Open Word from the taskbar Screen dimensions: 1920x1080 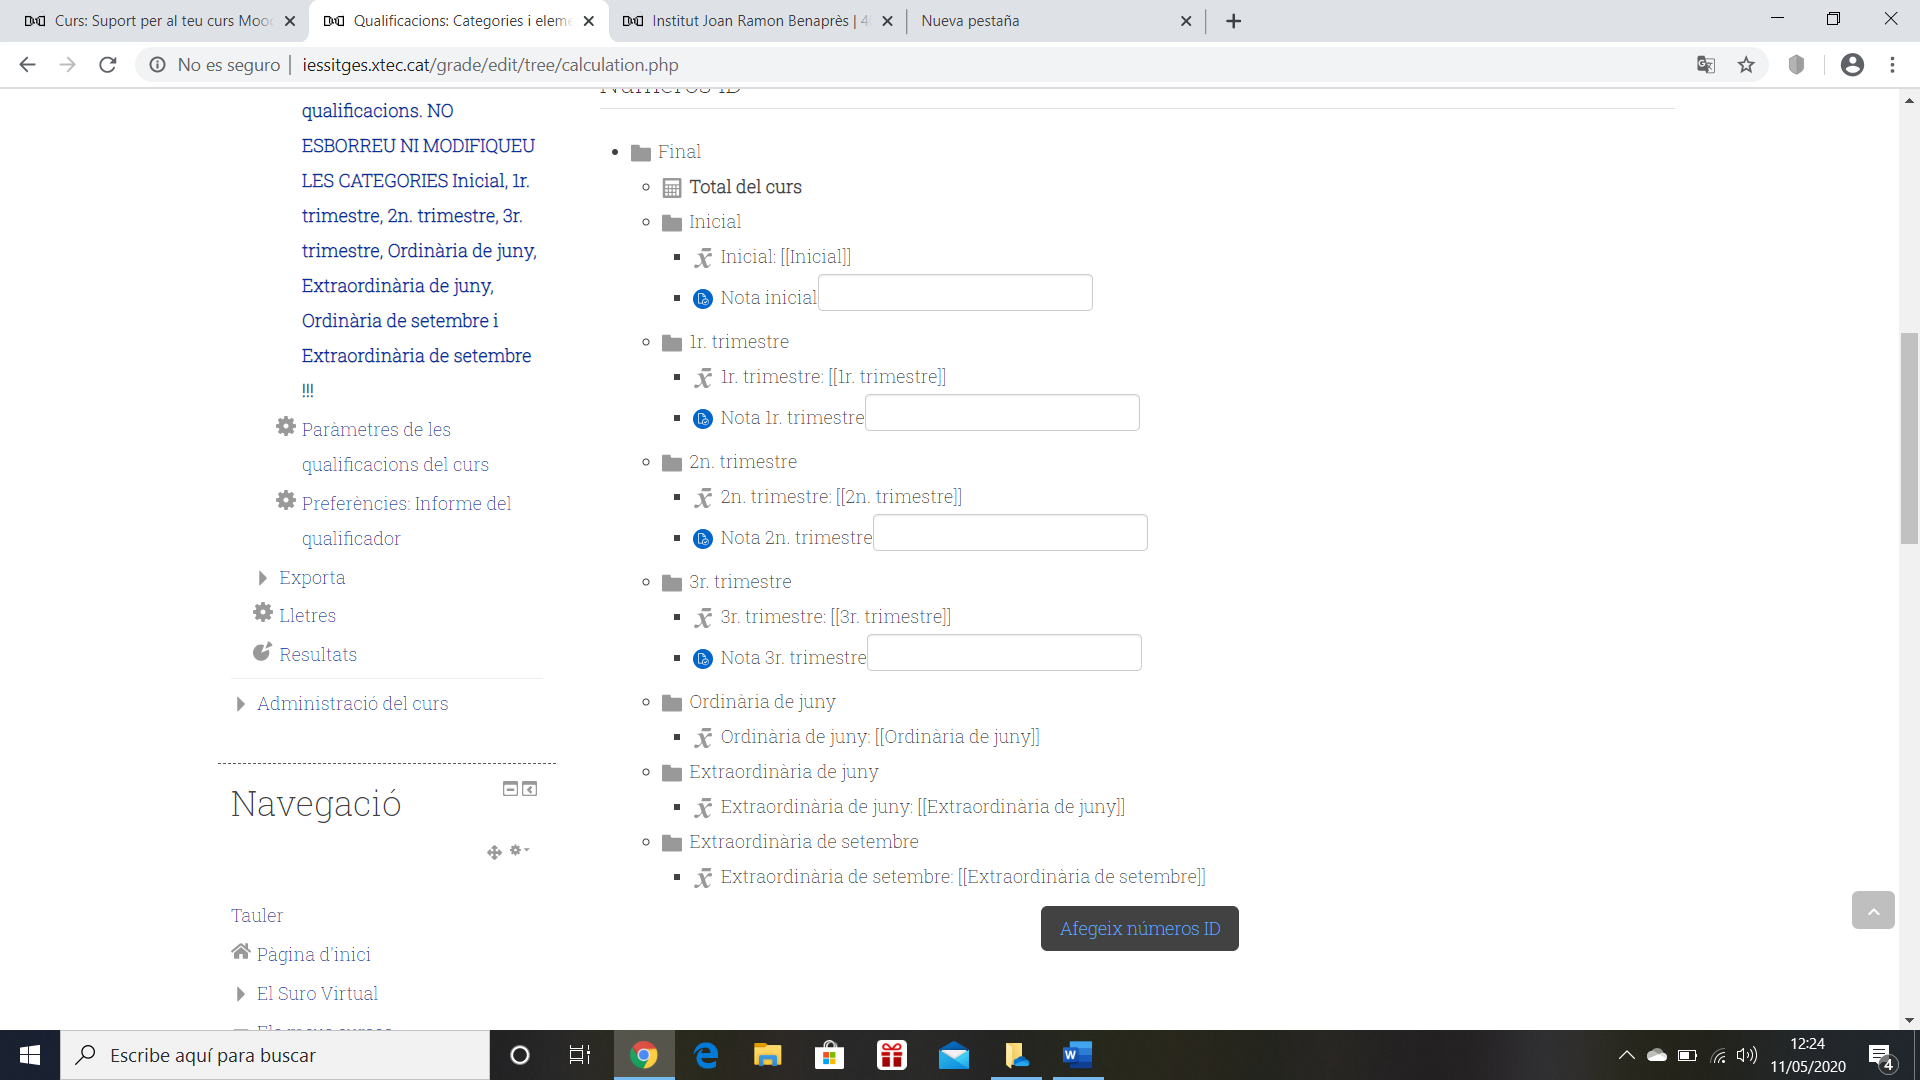click(1077, 1055)
